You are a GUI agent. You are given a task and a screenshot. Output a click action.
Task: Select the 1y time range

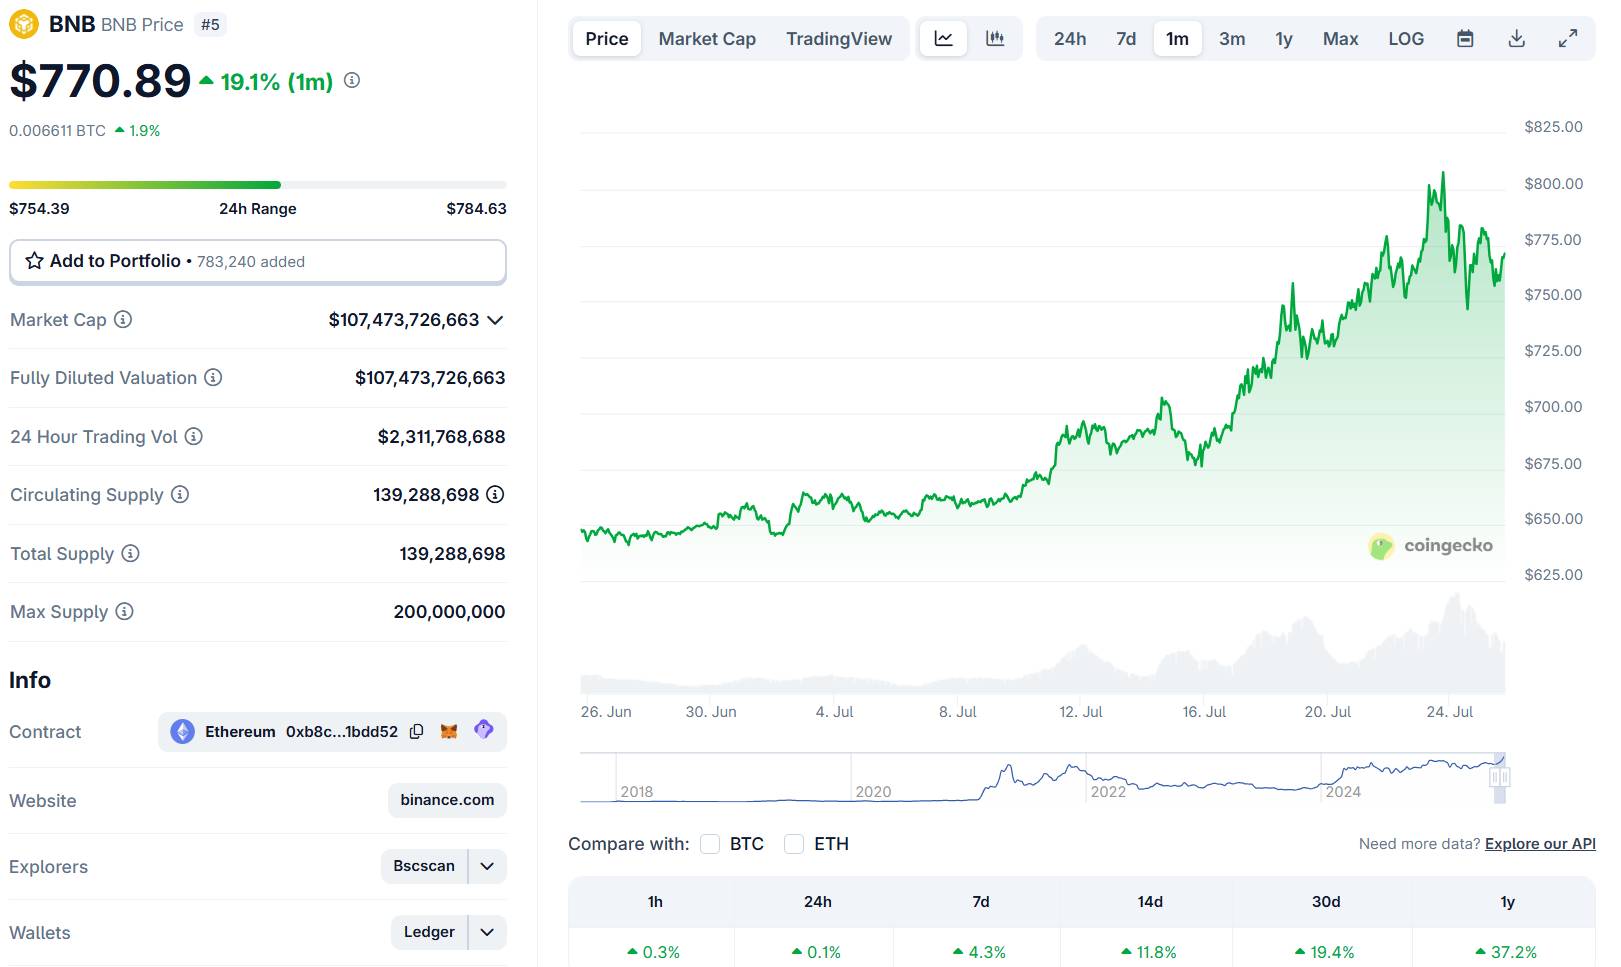pyautogui.click(x=1284, y=39)
